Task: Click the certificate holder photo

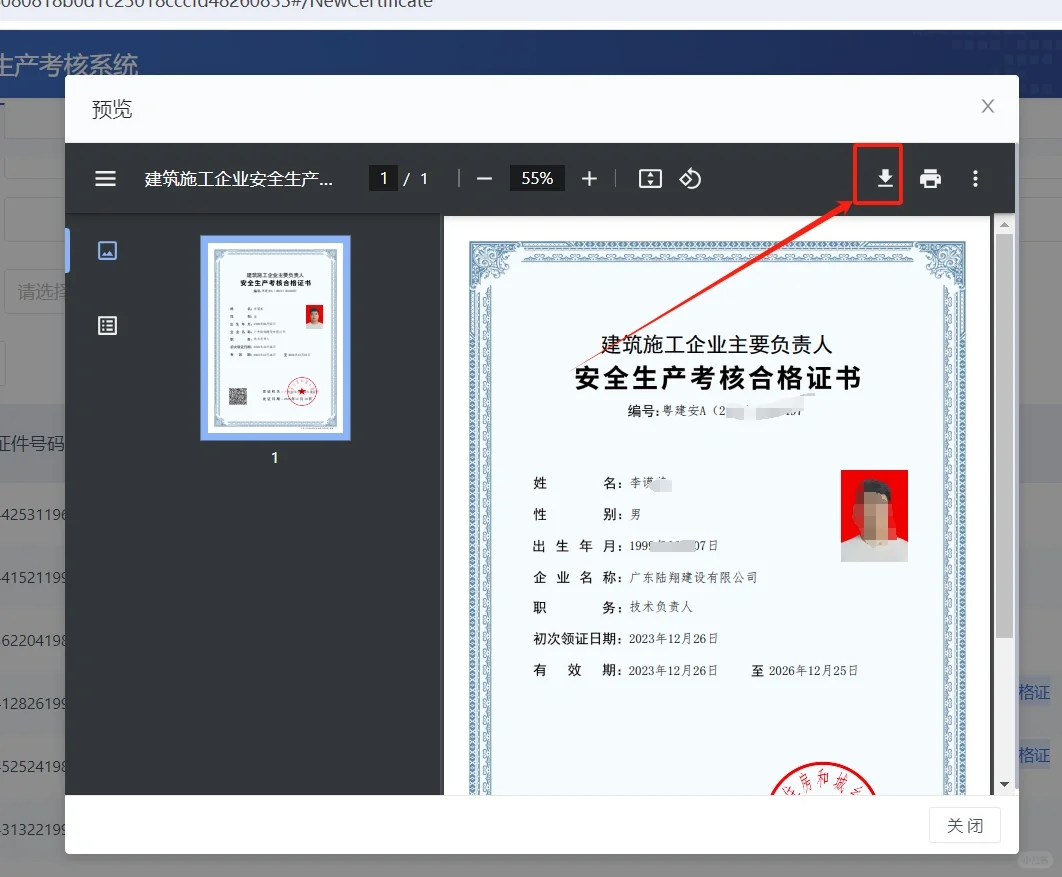Action: [x=874, y=516]
